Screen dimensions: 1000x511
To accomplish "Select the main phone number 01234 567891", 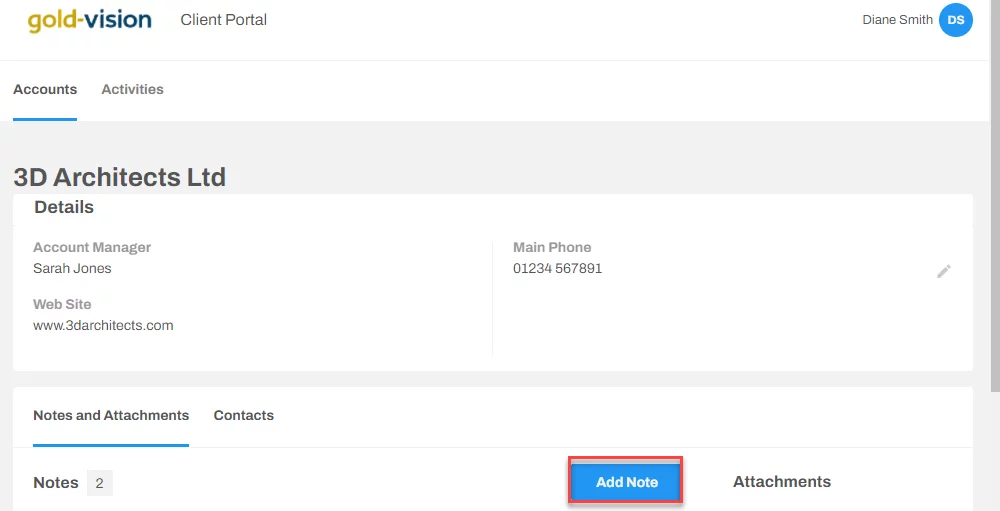I will coord(557,269).
